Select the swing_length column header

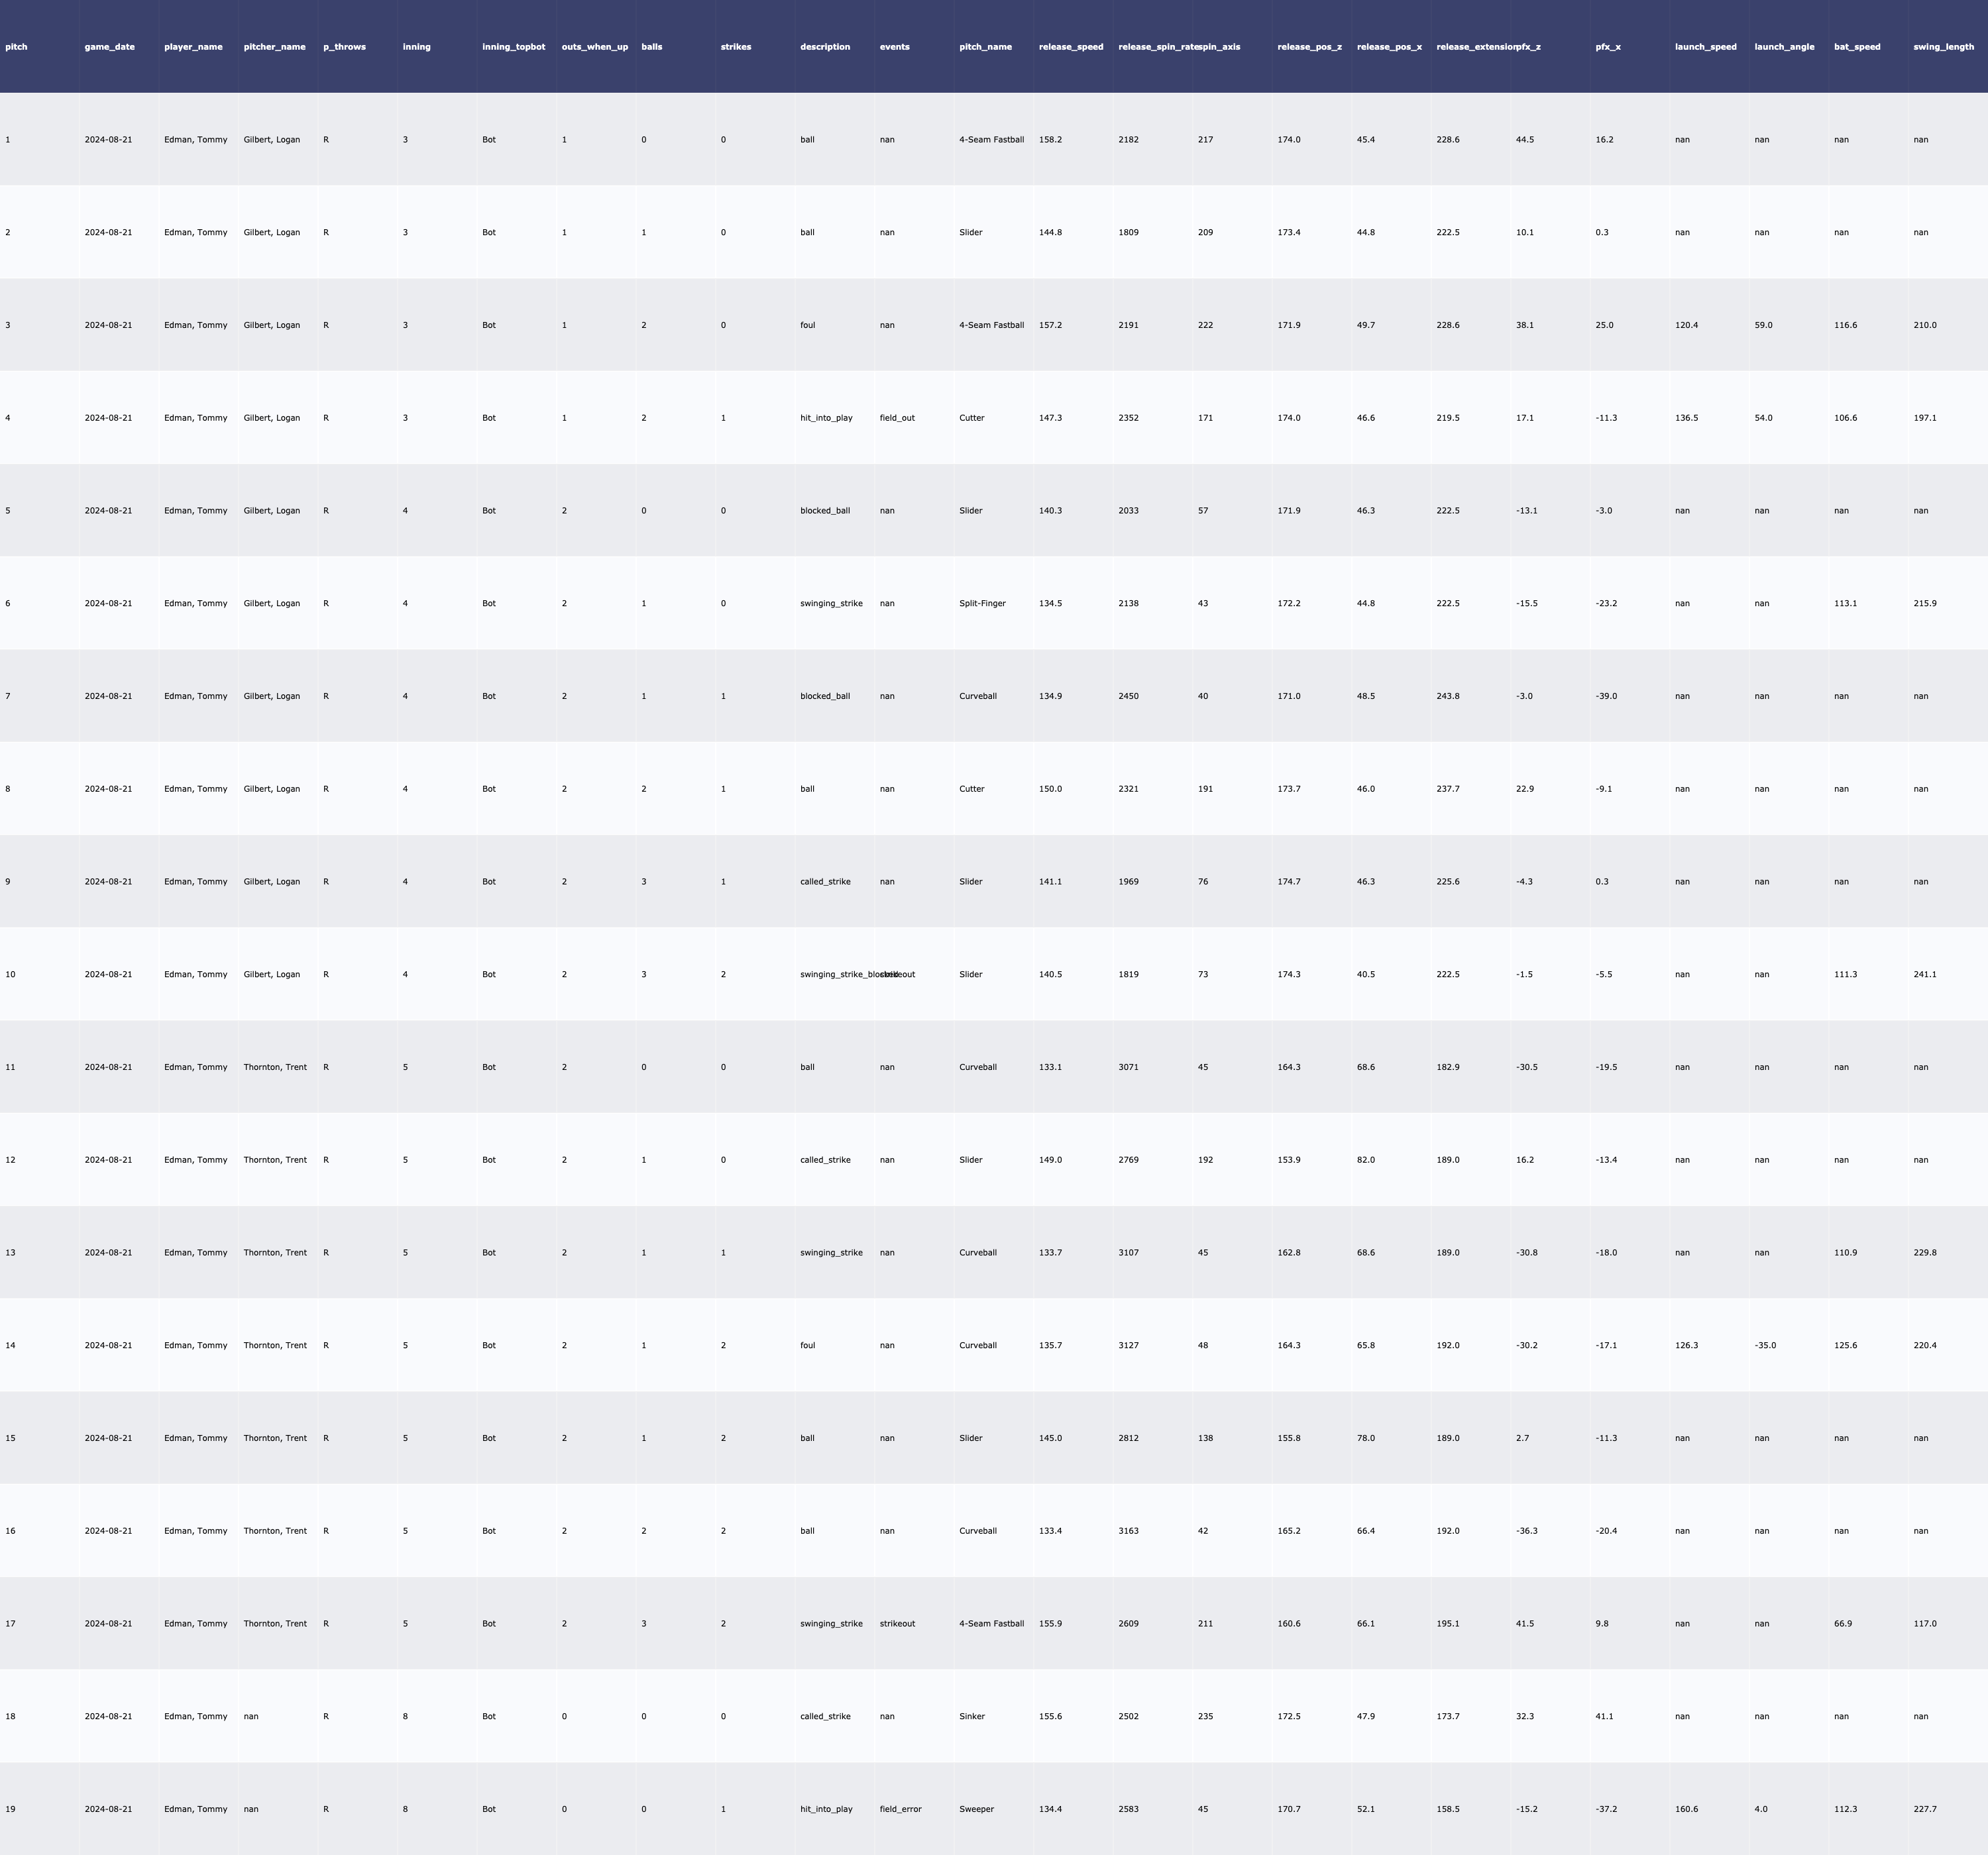point(1943,47)
